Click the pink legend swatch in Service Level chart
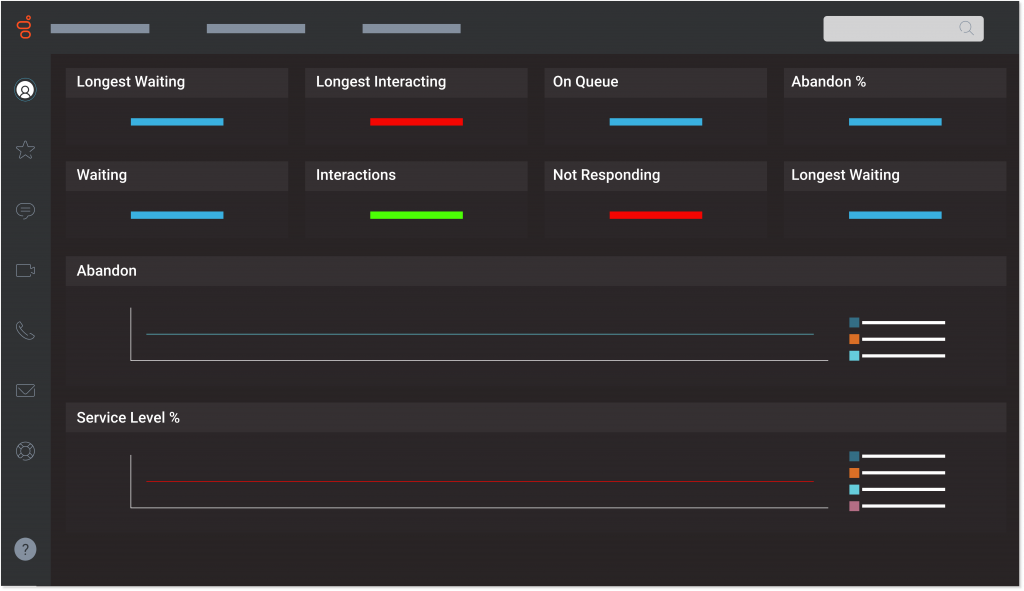Image resolution: width=1024 pixels, height=591 pixels. click(x=854, y=506)
